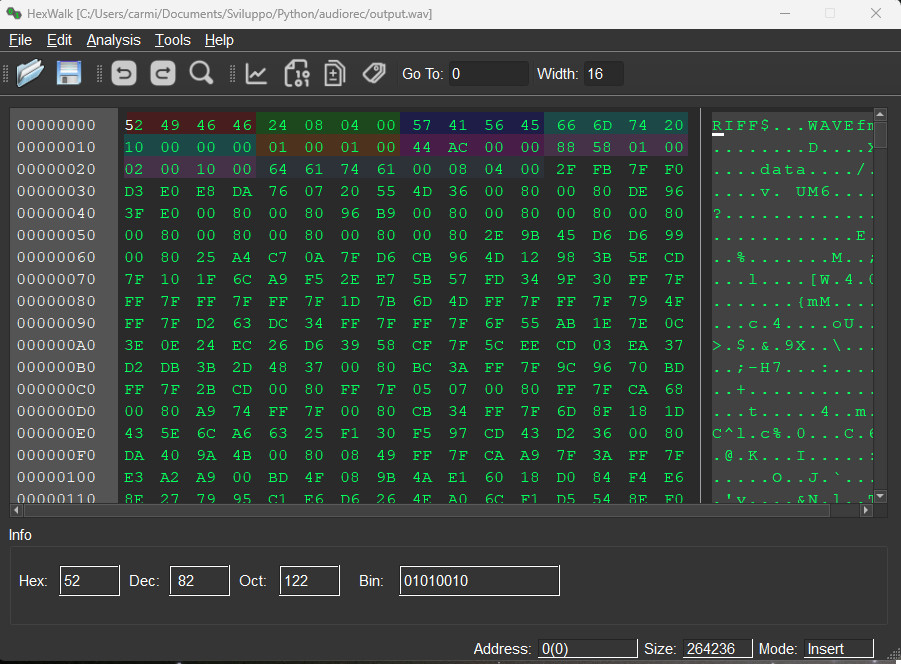901x664 pixels.
Task: Click byte DB in row 000000B0
Action: pos(170,368)
